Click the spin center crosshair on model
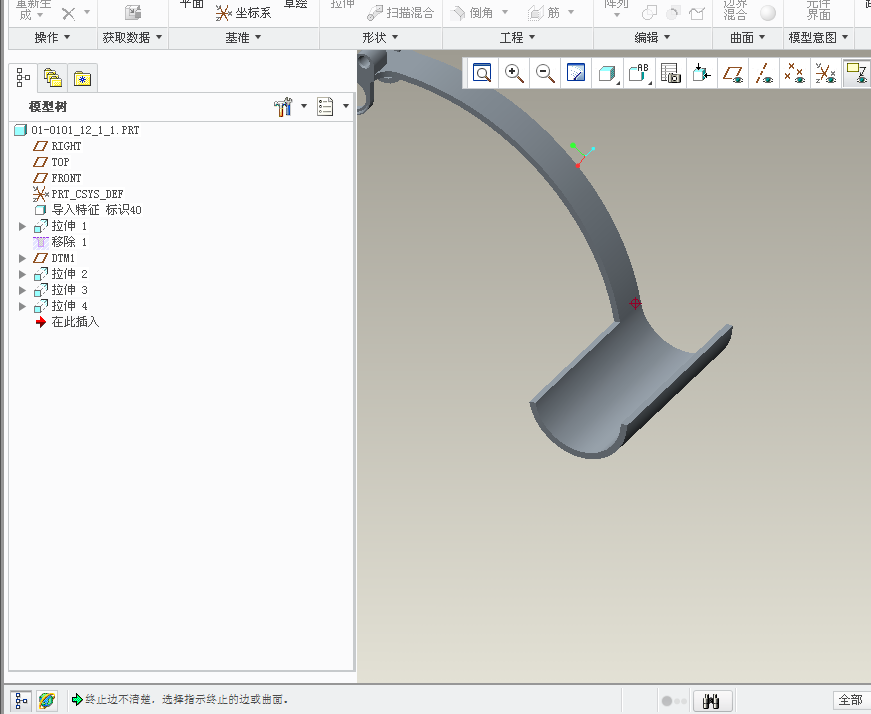This screenshot has width=871, height=714. point(635,303)
